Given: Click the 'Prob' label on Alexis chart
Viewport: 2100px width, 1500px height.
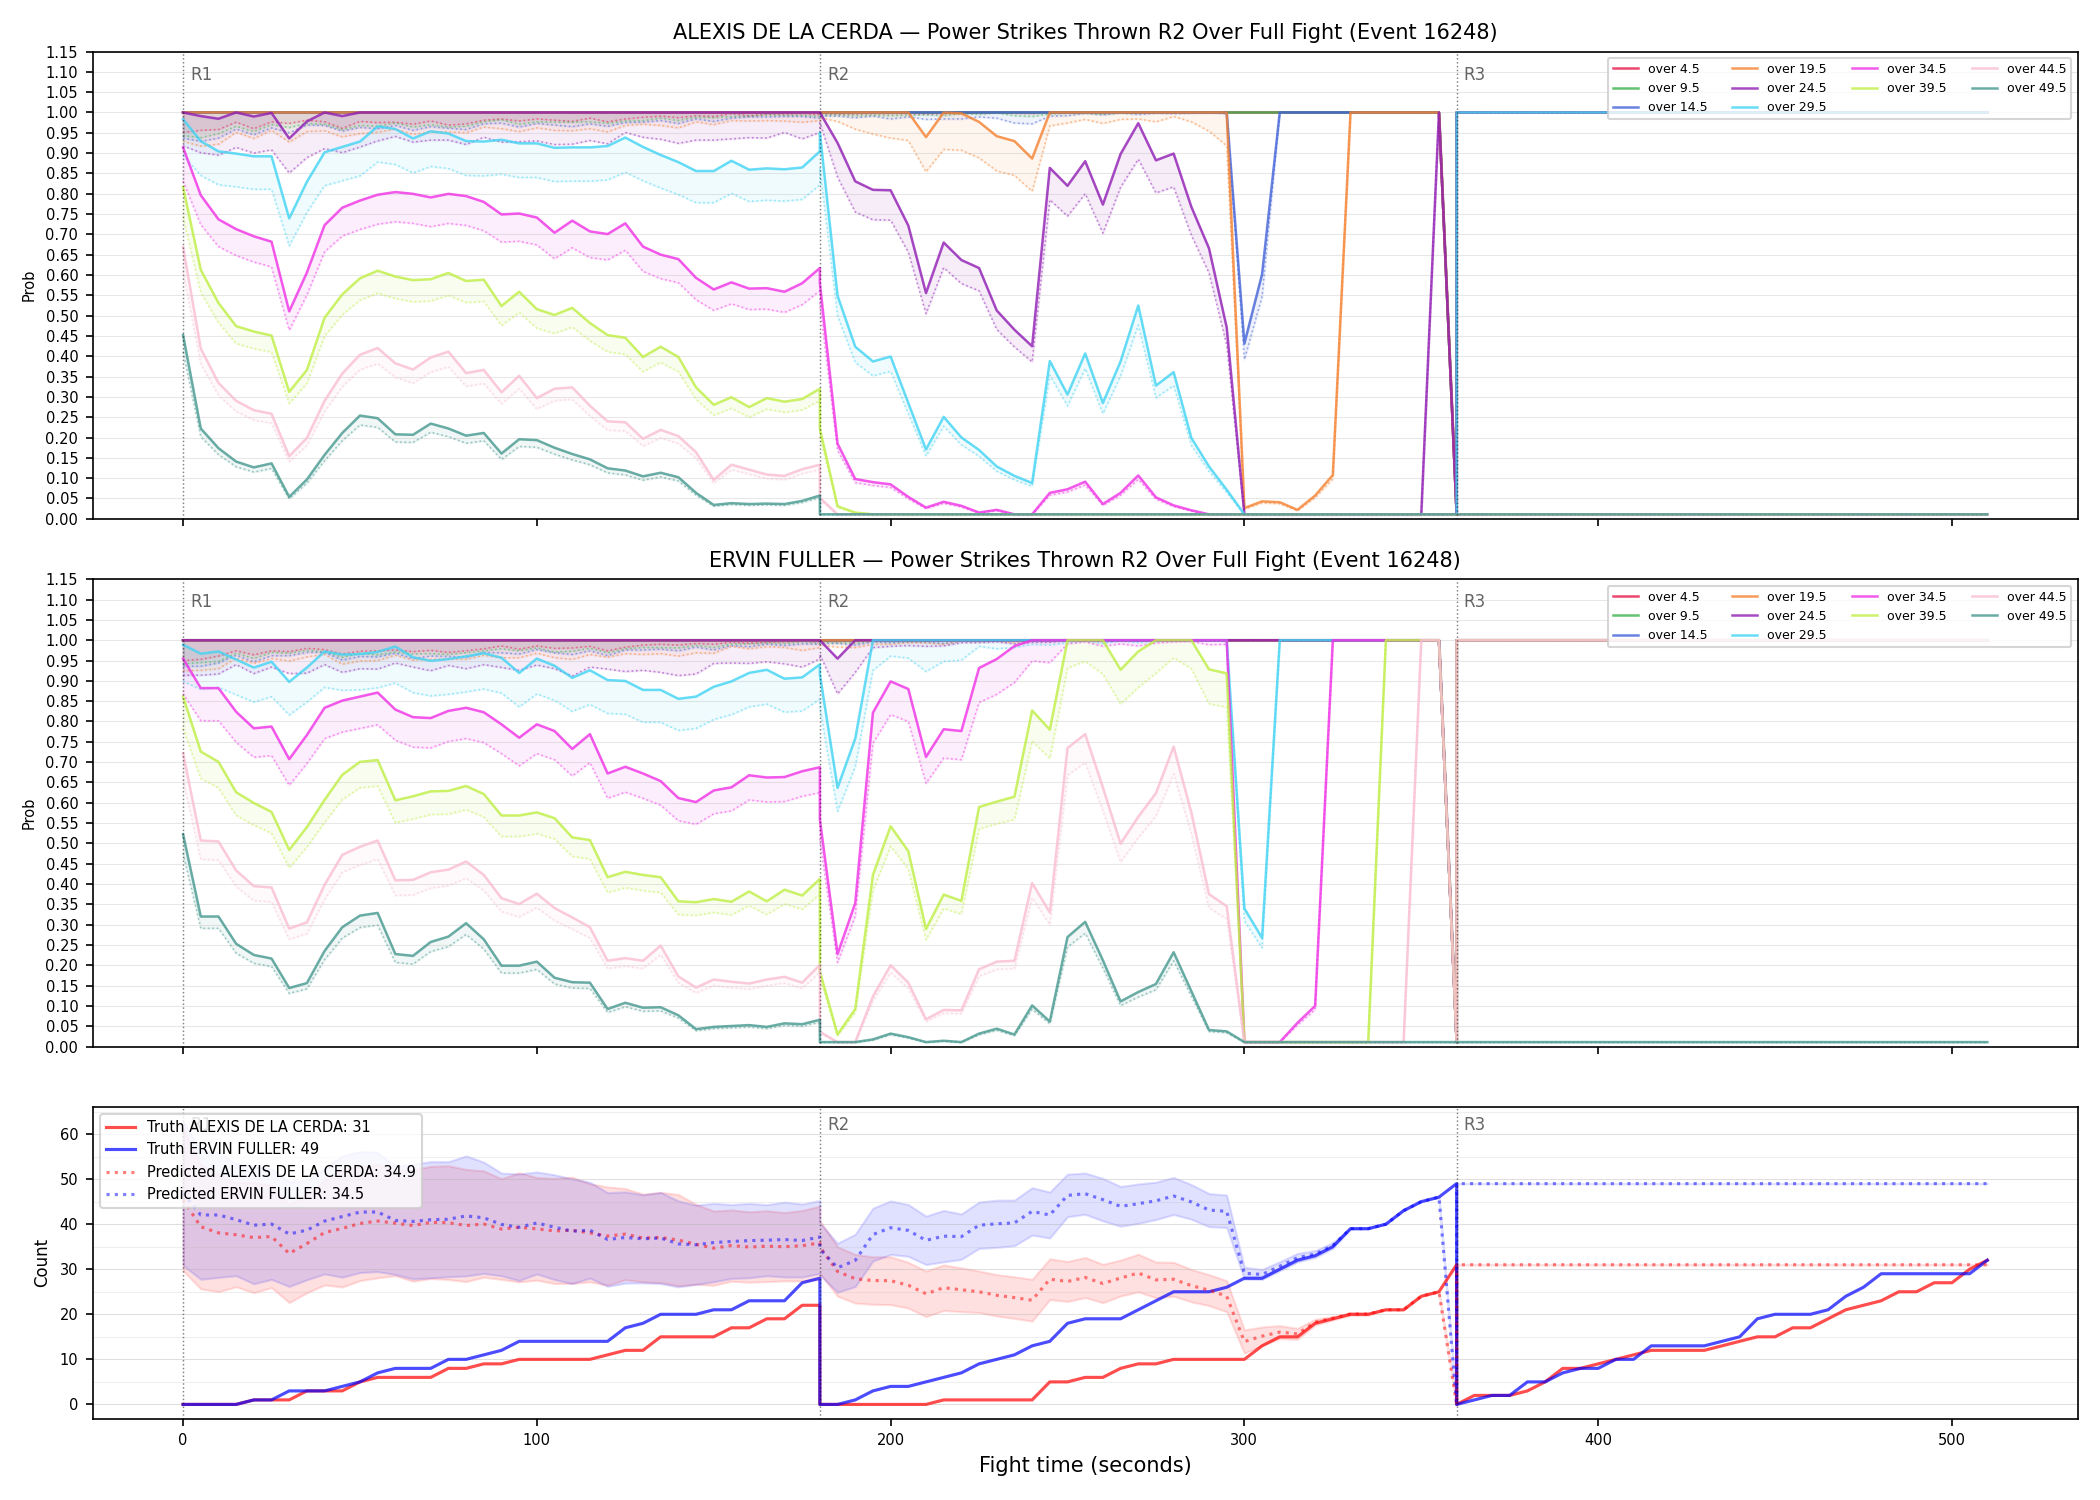Looking at the screenshot, I should pyautogui.click(x=29, y=286).
